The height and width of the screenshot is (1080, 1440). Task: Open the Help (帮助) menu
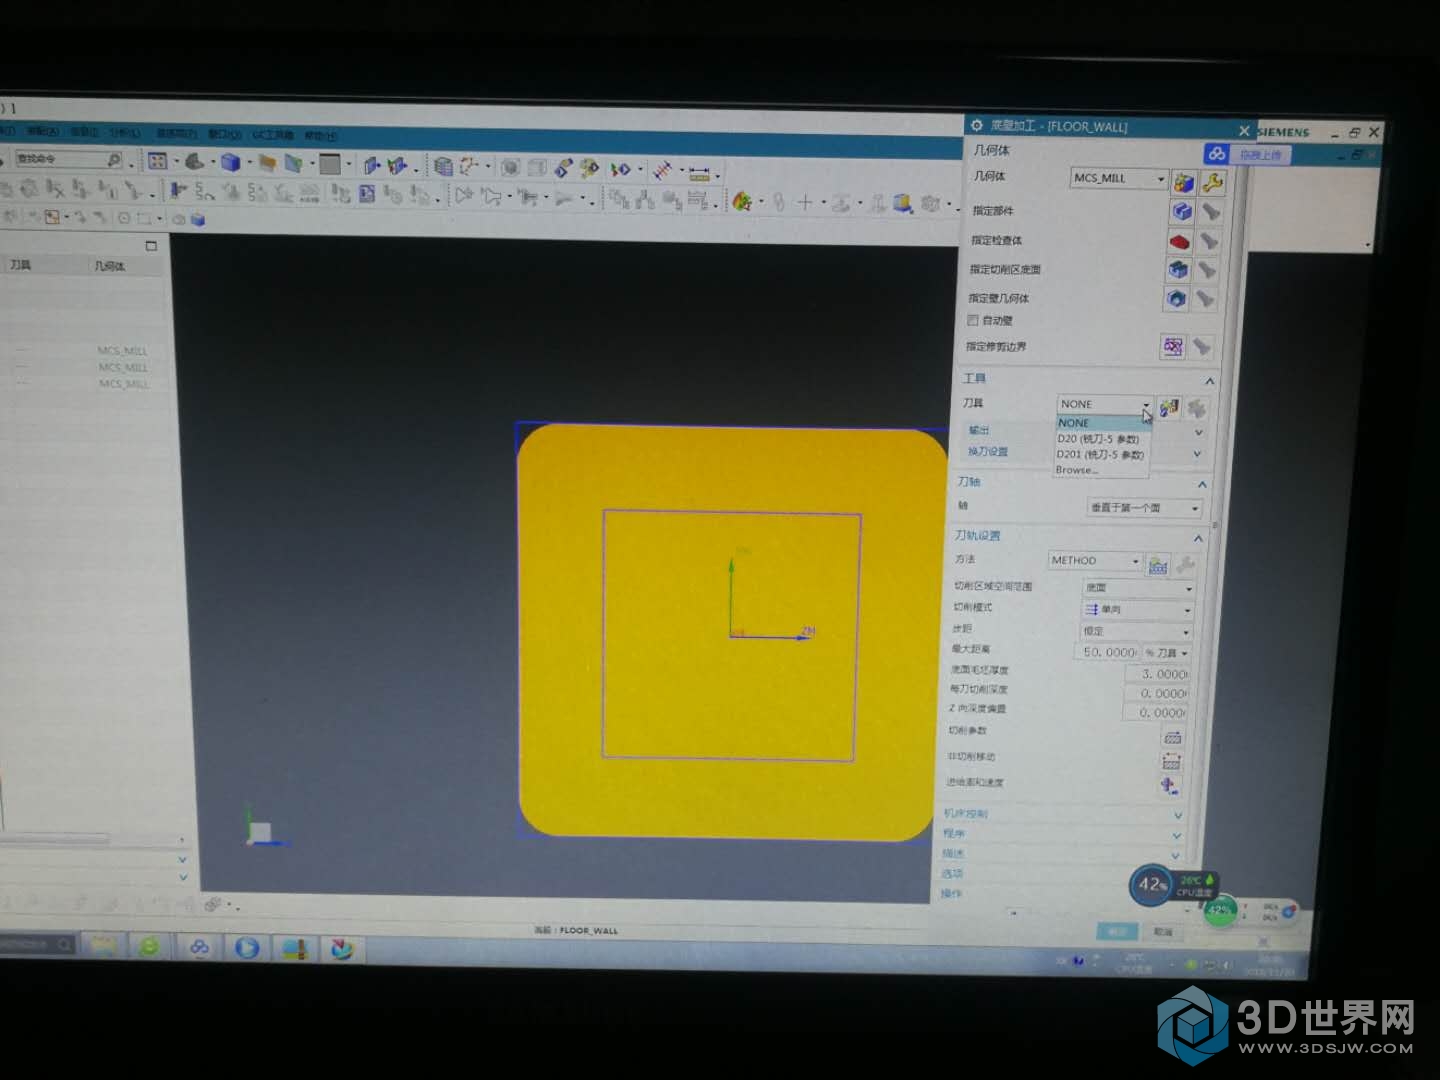click(320, 135)
